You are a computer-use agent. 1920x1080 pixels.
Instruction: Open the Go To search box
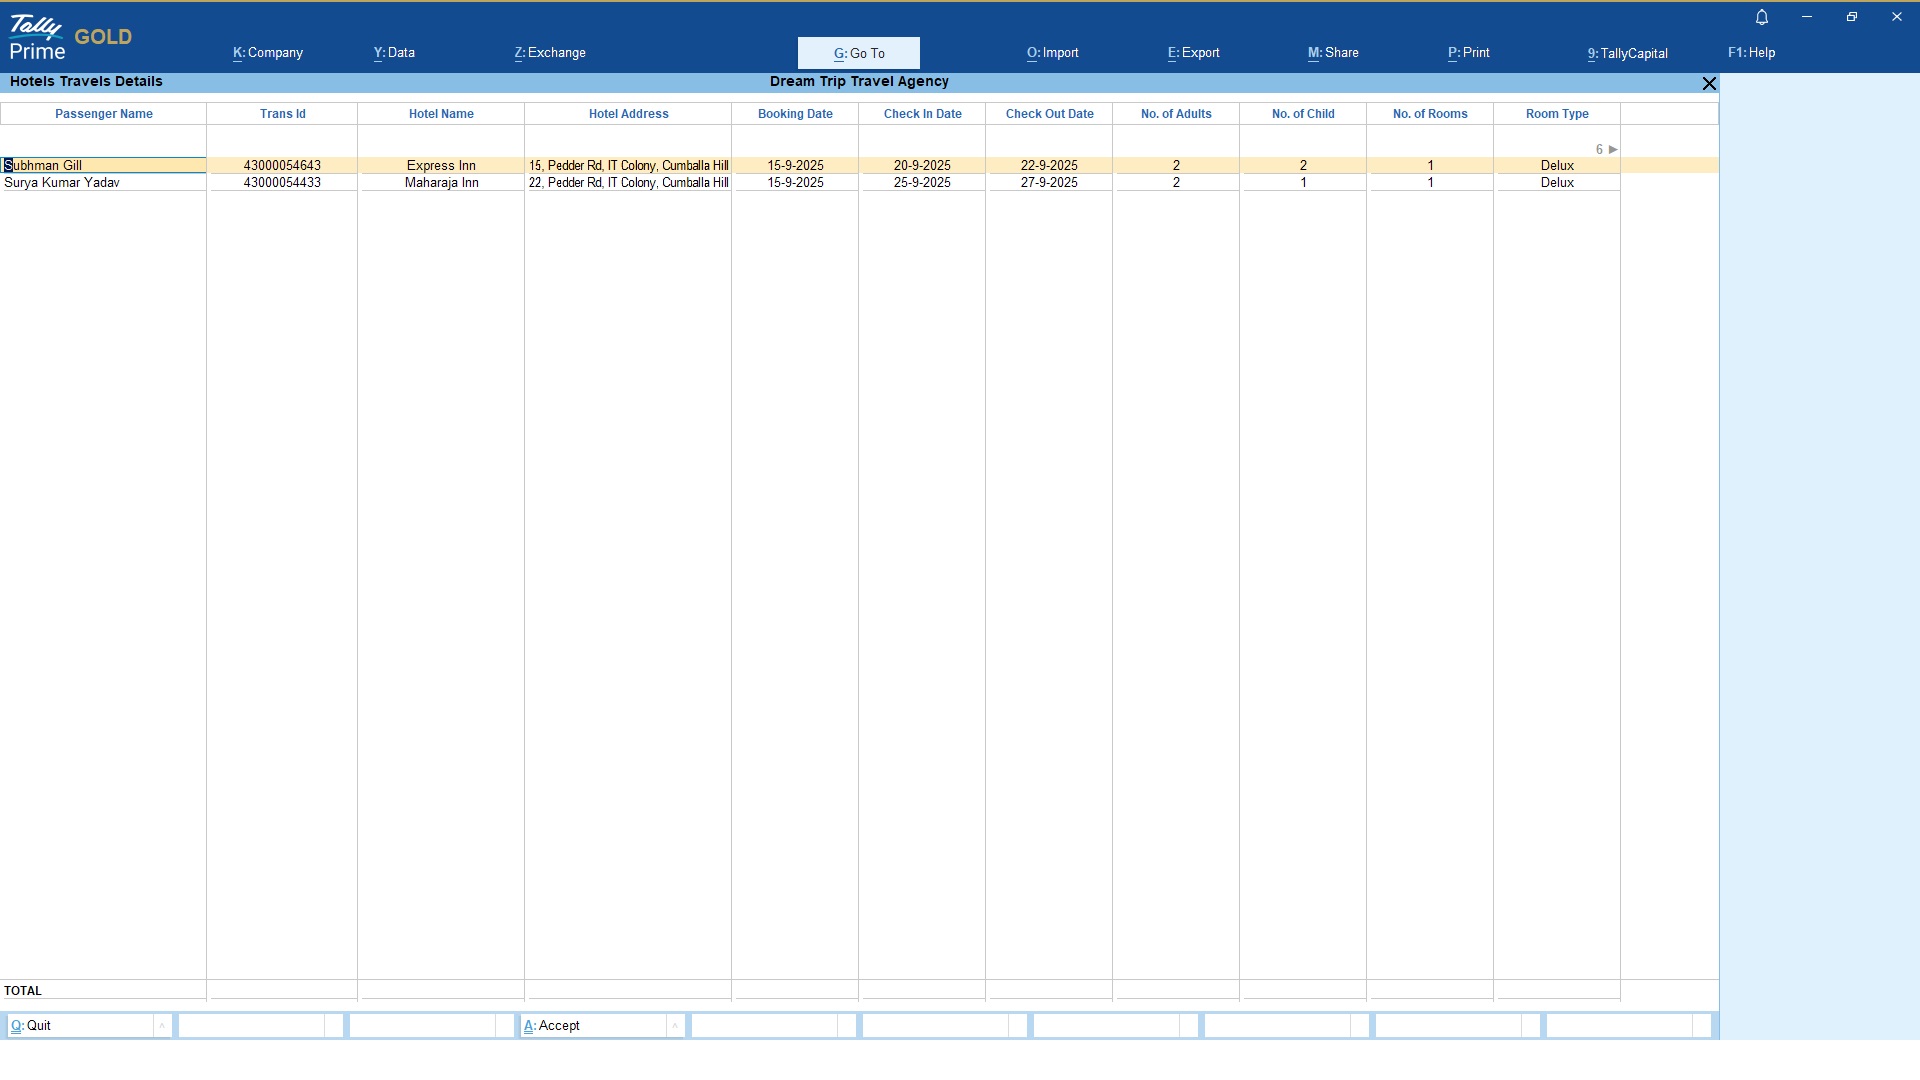tap(859, 53)
